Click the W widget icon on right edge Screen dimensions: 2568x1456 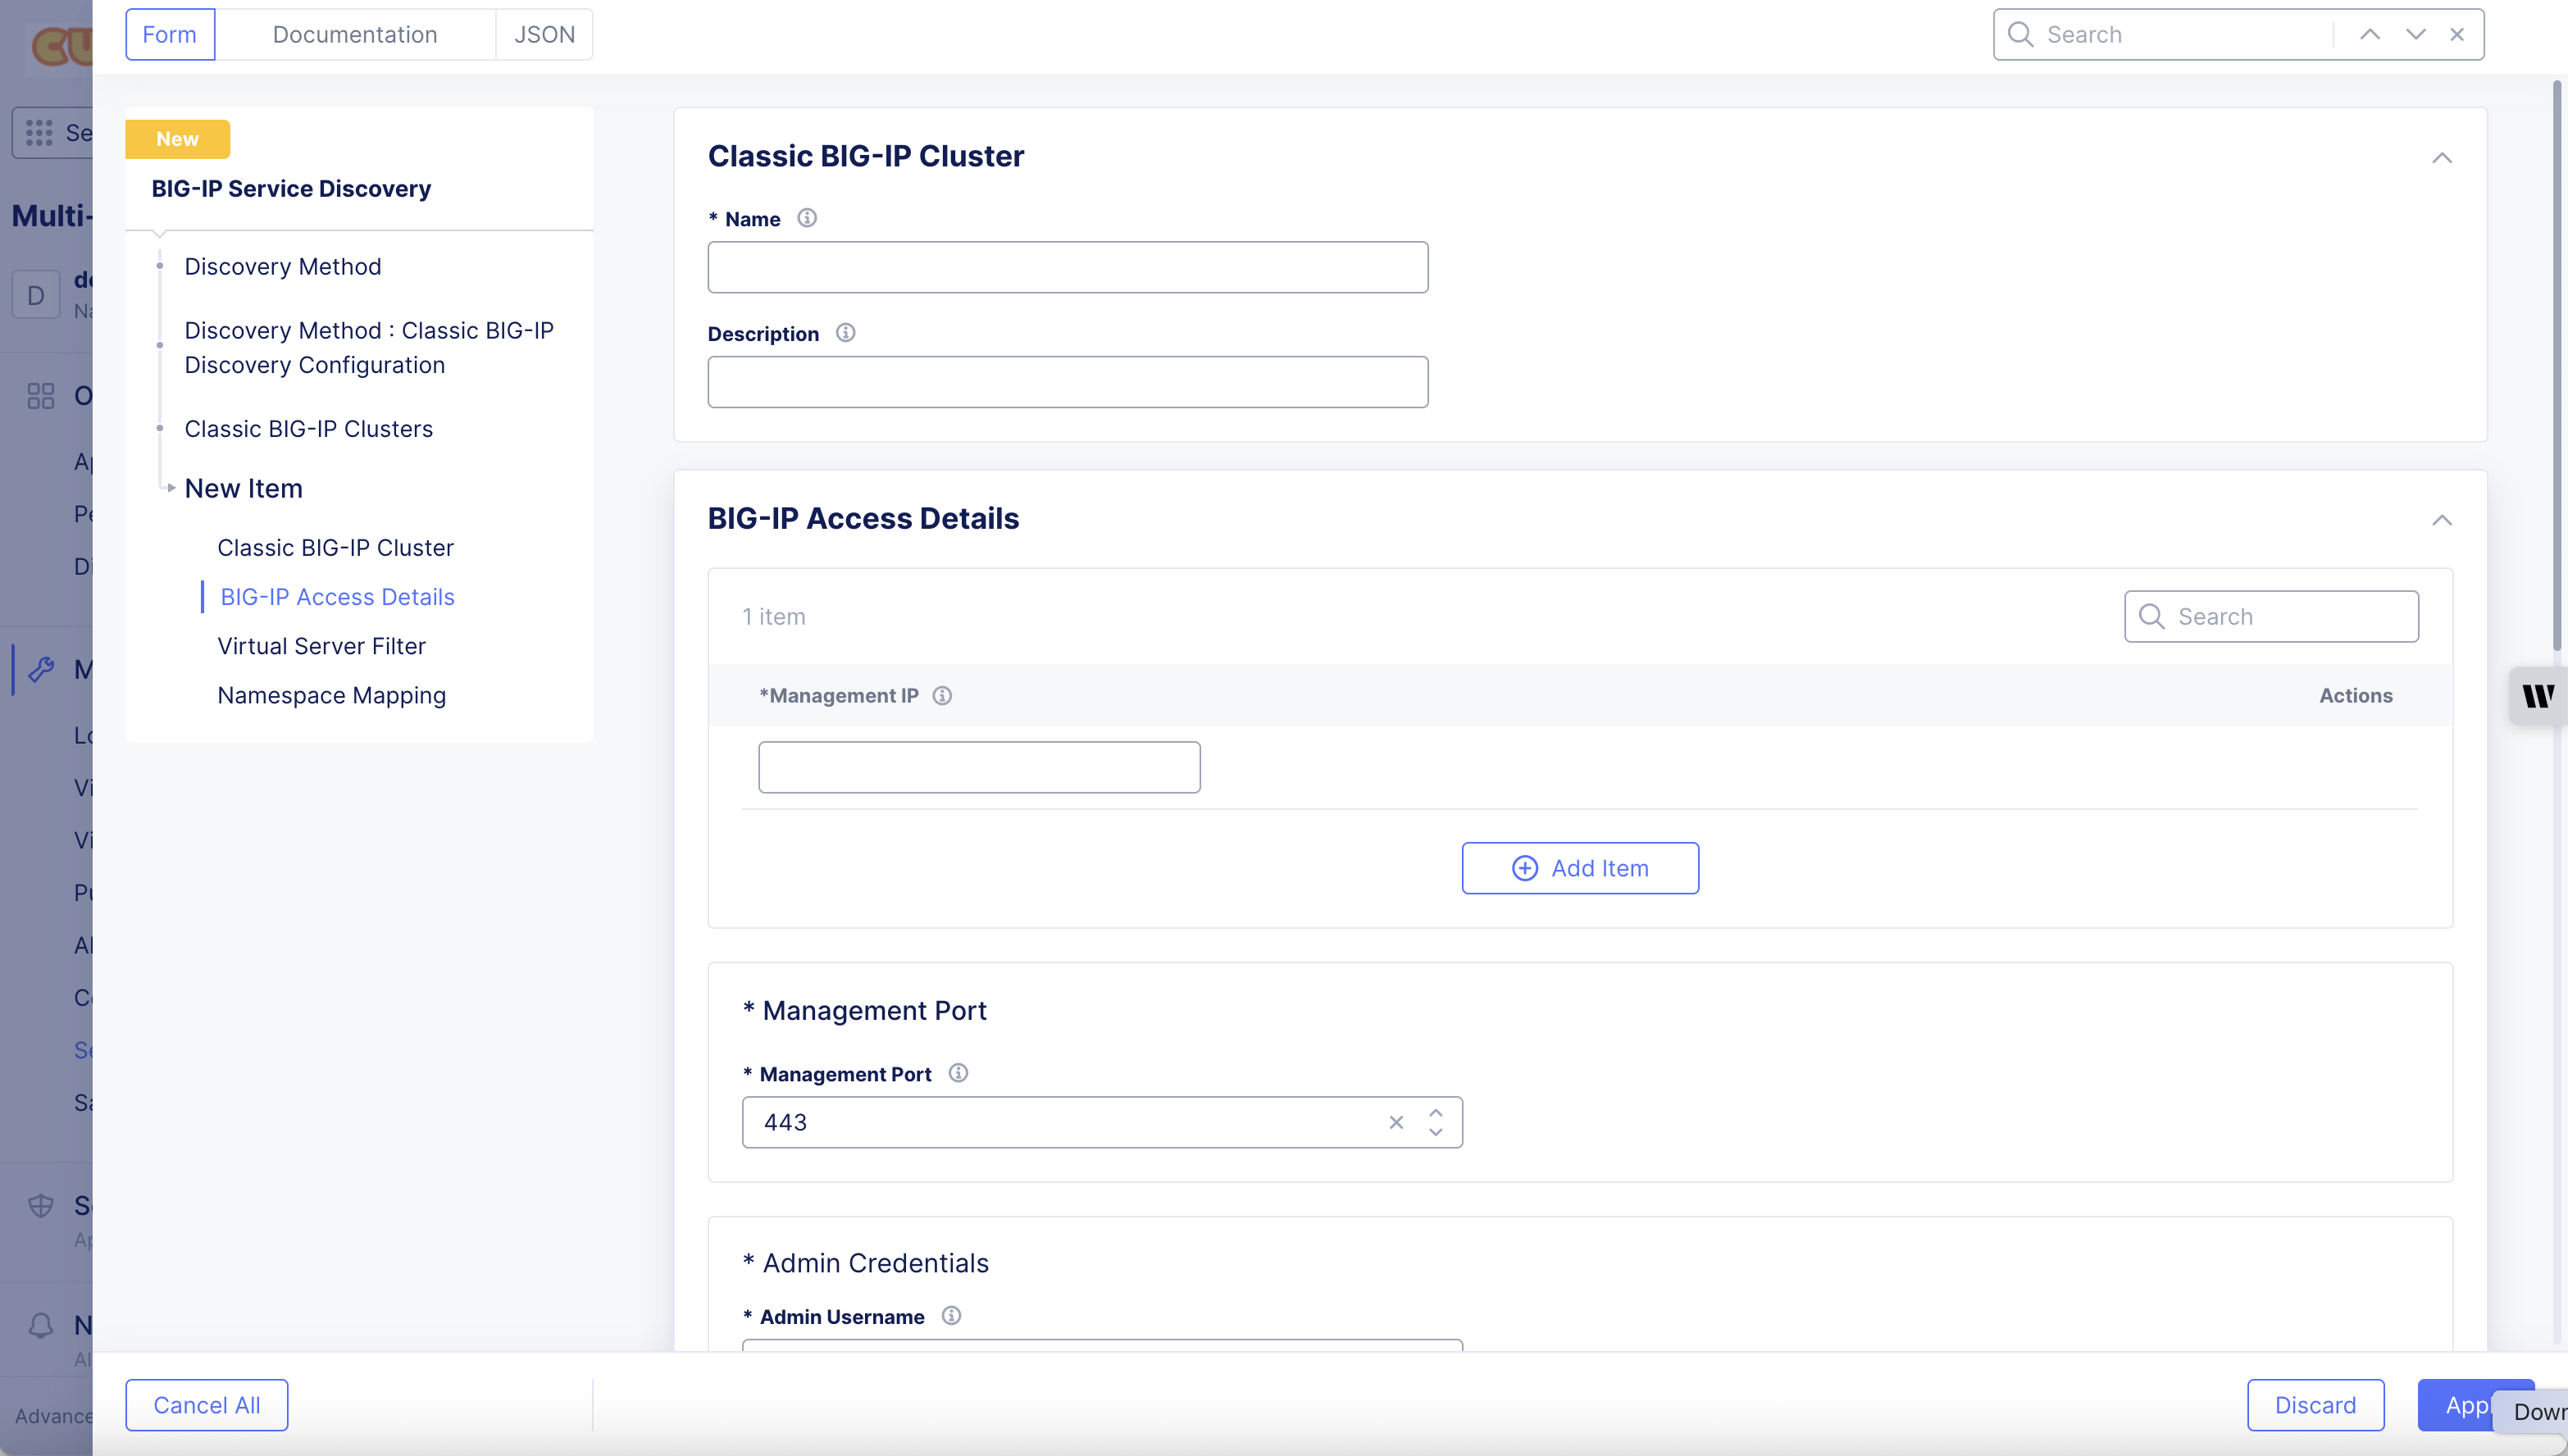(x=2538, y=695)
